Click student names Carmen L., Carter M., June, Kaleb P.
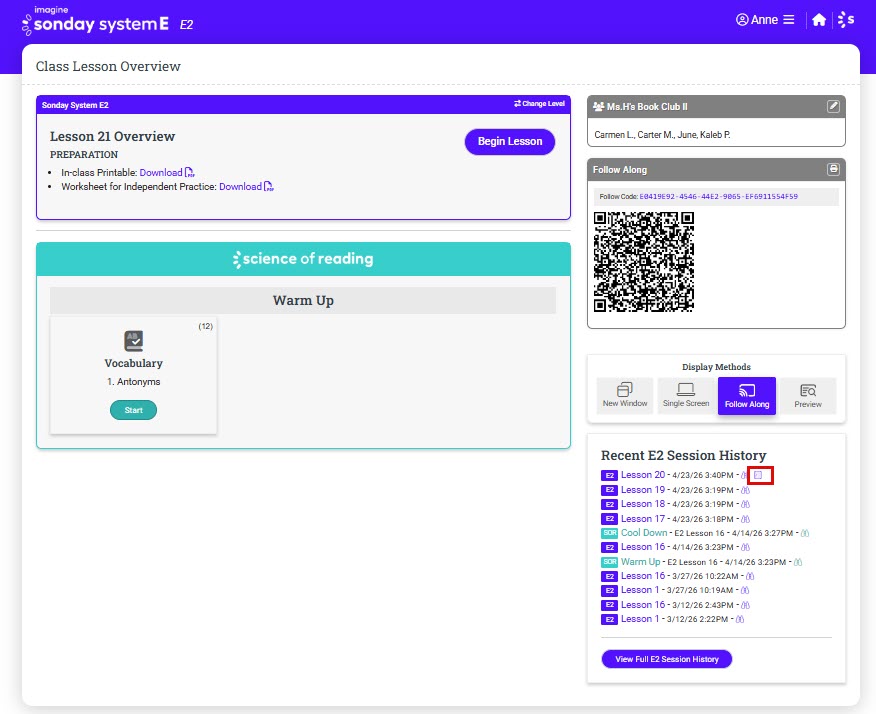Image resolution: width=876 pixels, height=714 pixels. [662, 135]
